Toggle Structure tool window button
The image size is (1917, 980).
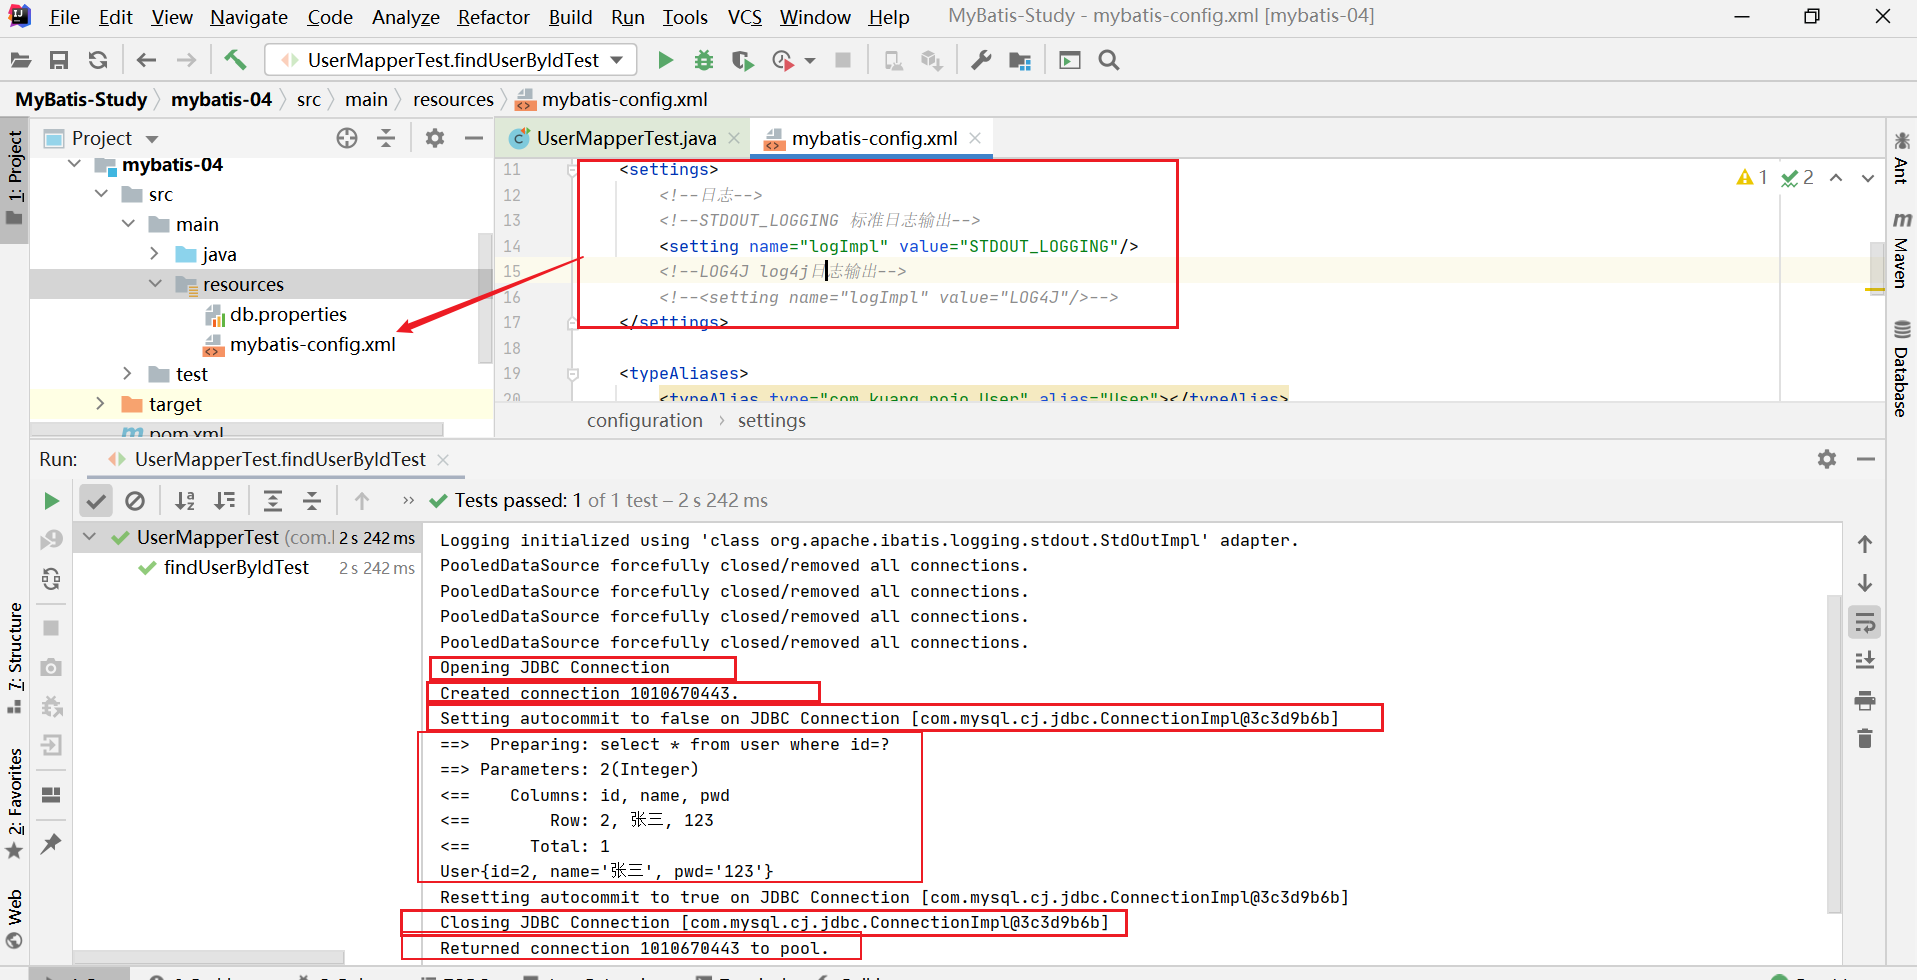[x=14, y=657]
